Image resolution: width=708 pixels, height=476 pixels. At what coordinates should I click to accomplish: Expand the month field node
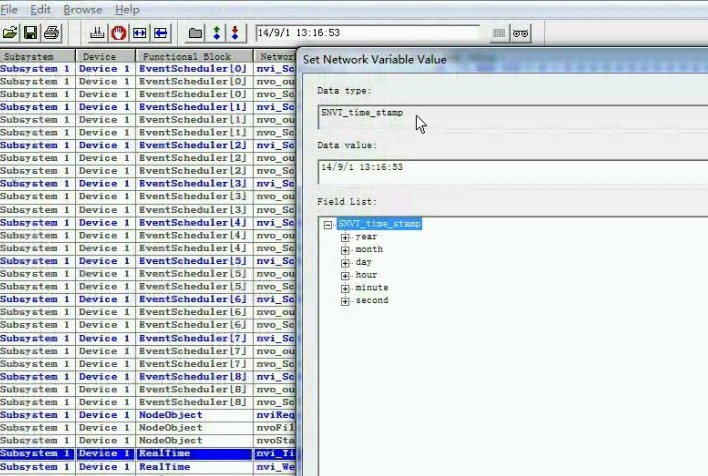(345, 250)
